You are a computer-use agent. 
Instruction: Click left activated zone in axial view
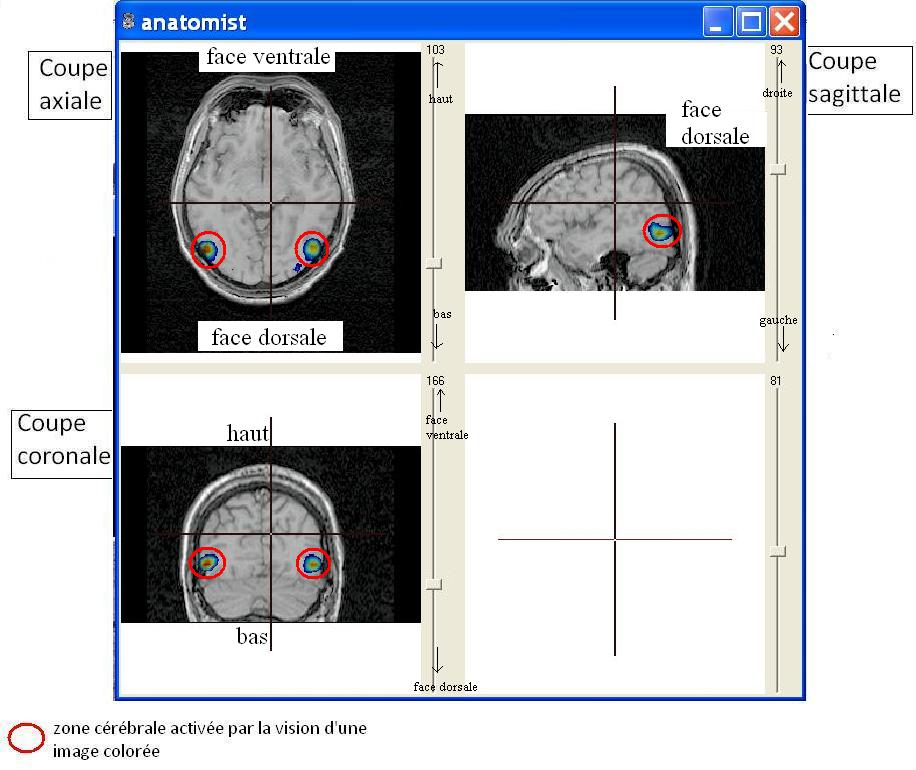pos(208,249)
